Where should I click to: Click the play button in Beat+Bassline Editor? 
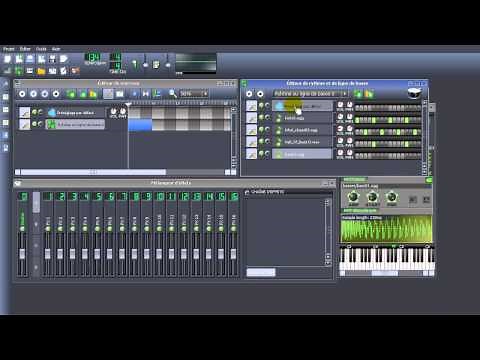(x=249, y=94)
